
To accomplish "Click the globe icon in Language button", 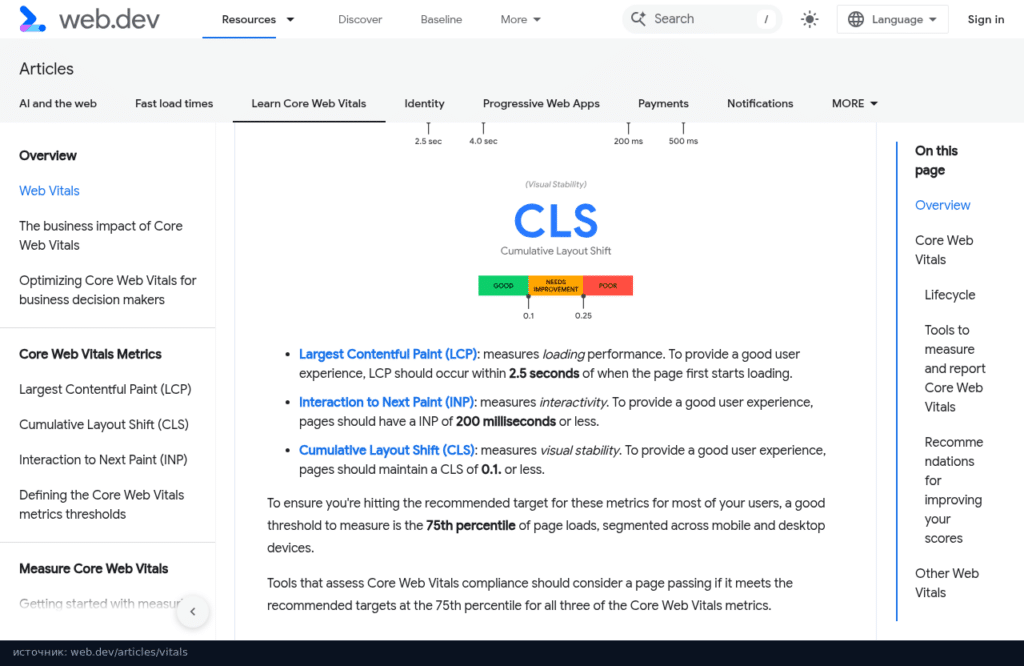I will coord(856,20).
